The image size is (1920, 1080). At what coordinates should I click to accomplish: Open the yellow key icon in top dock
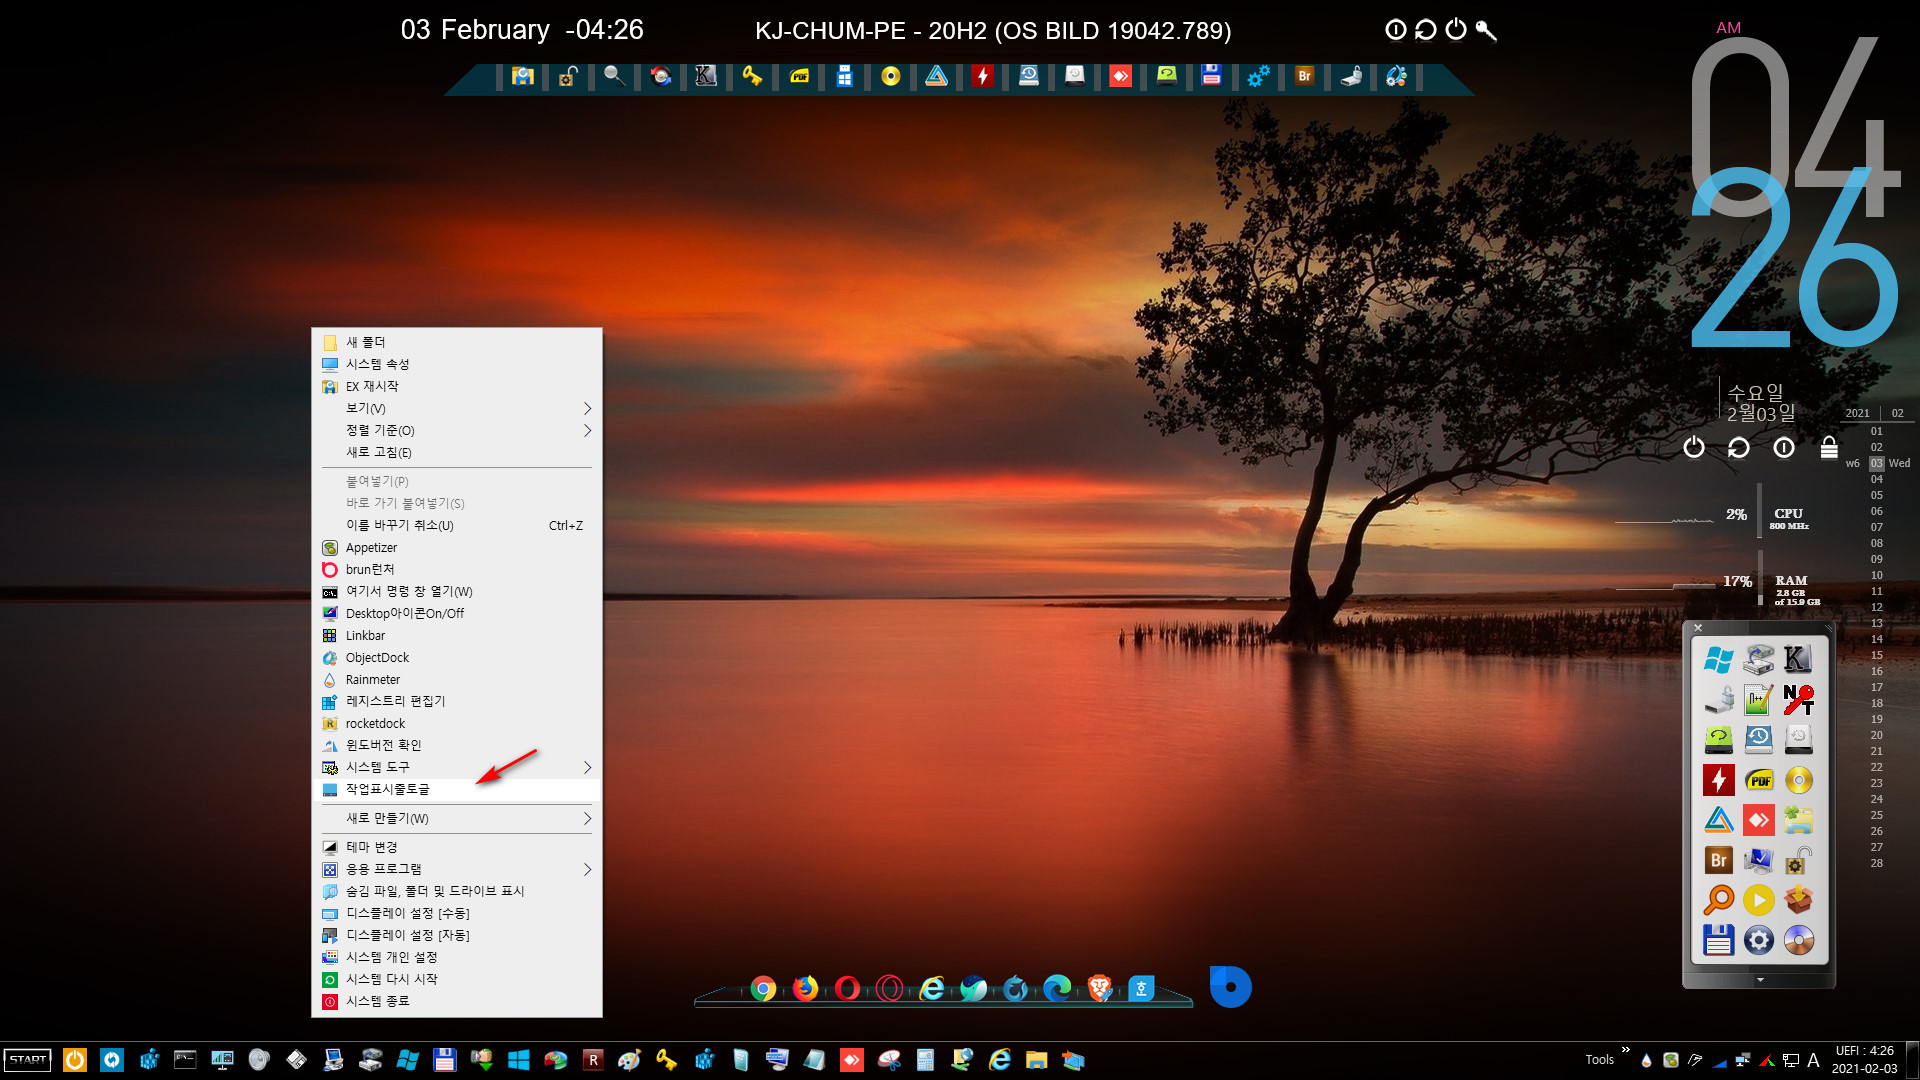pos(752,76)
